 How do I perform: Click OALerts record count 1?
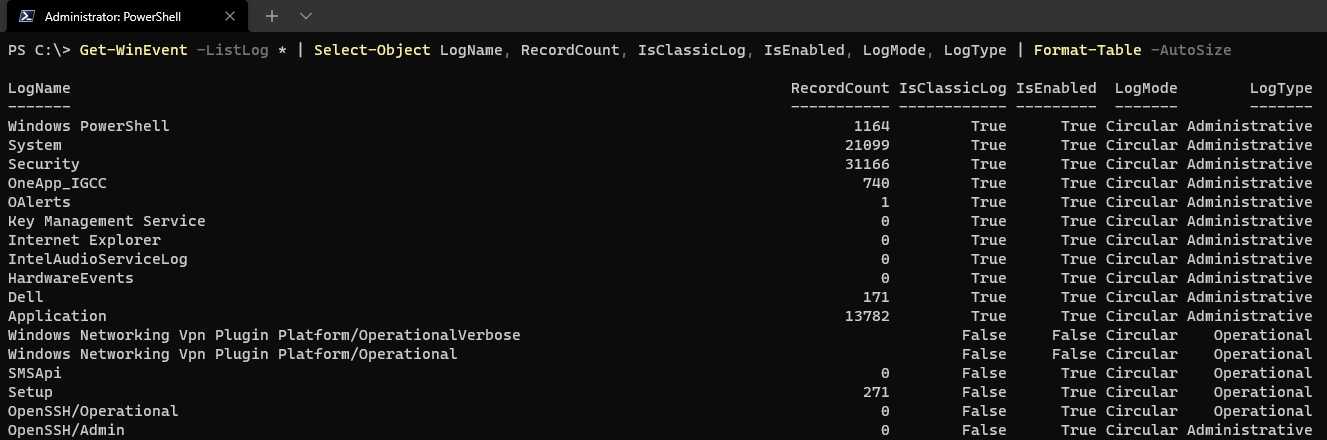pos(885,202)
